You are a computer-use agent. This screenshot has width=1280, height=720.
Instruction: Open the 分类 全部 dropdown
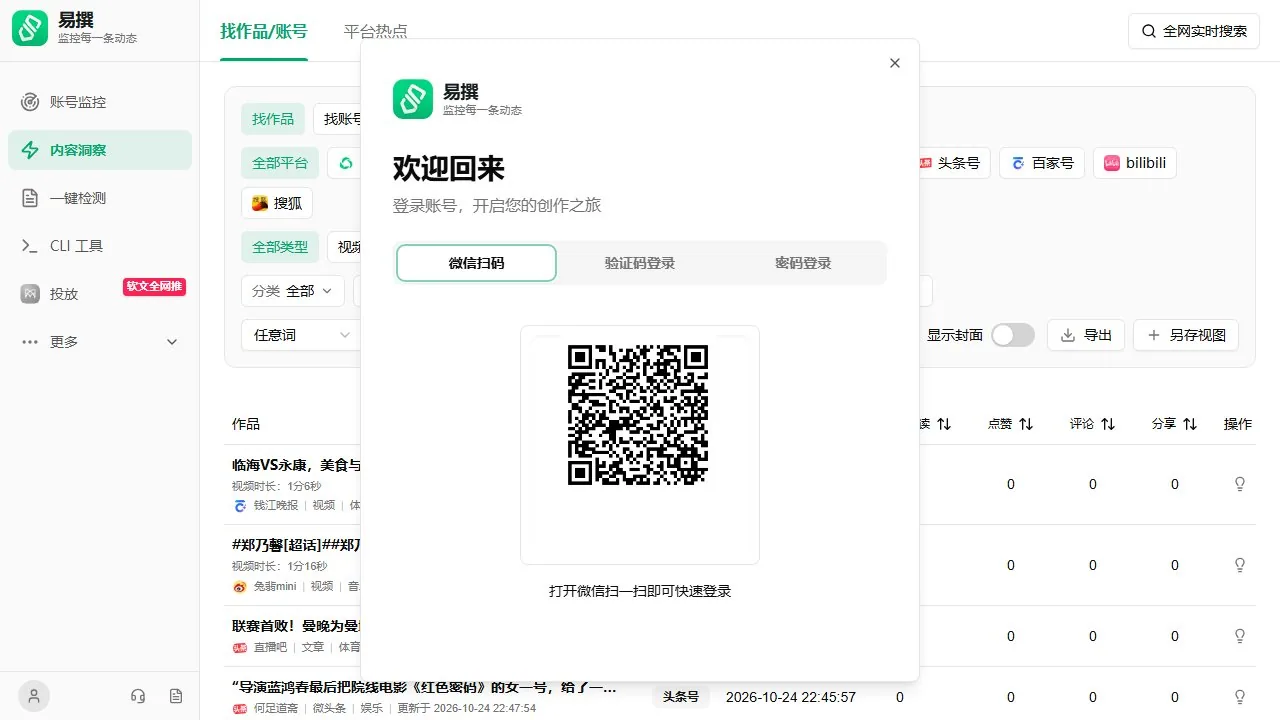pos(293,291)
